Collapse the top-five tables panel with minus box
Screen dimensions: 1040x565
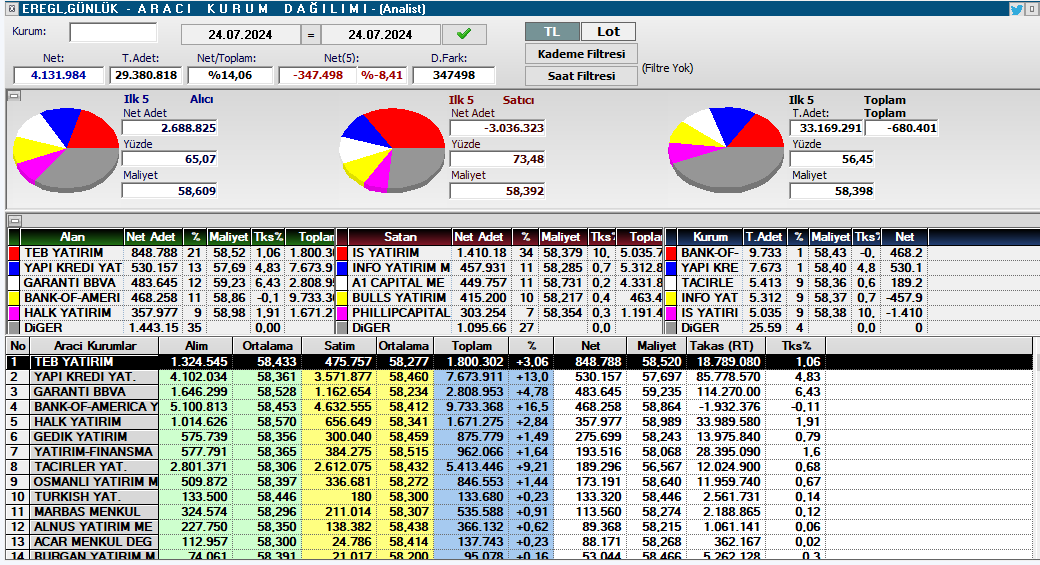(x=15, y=220)
